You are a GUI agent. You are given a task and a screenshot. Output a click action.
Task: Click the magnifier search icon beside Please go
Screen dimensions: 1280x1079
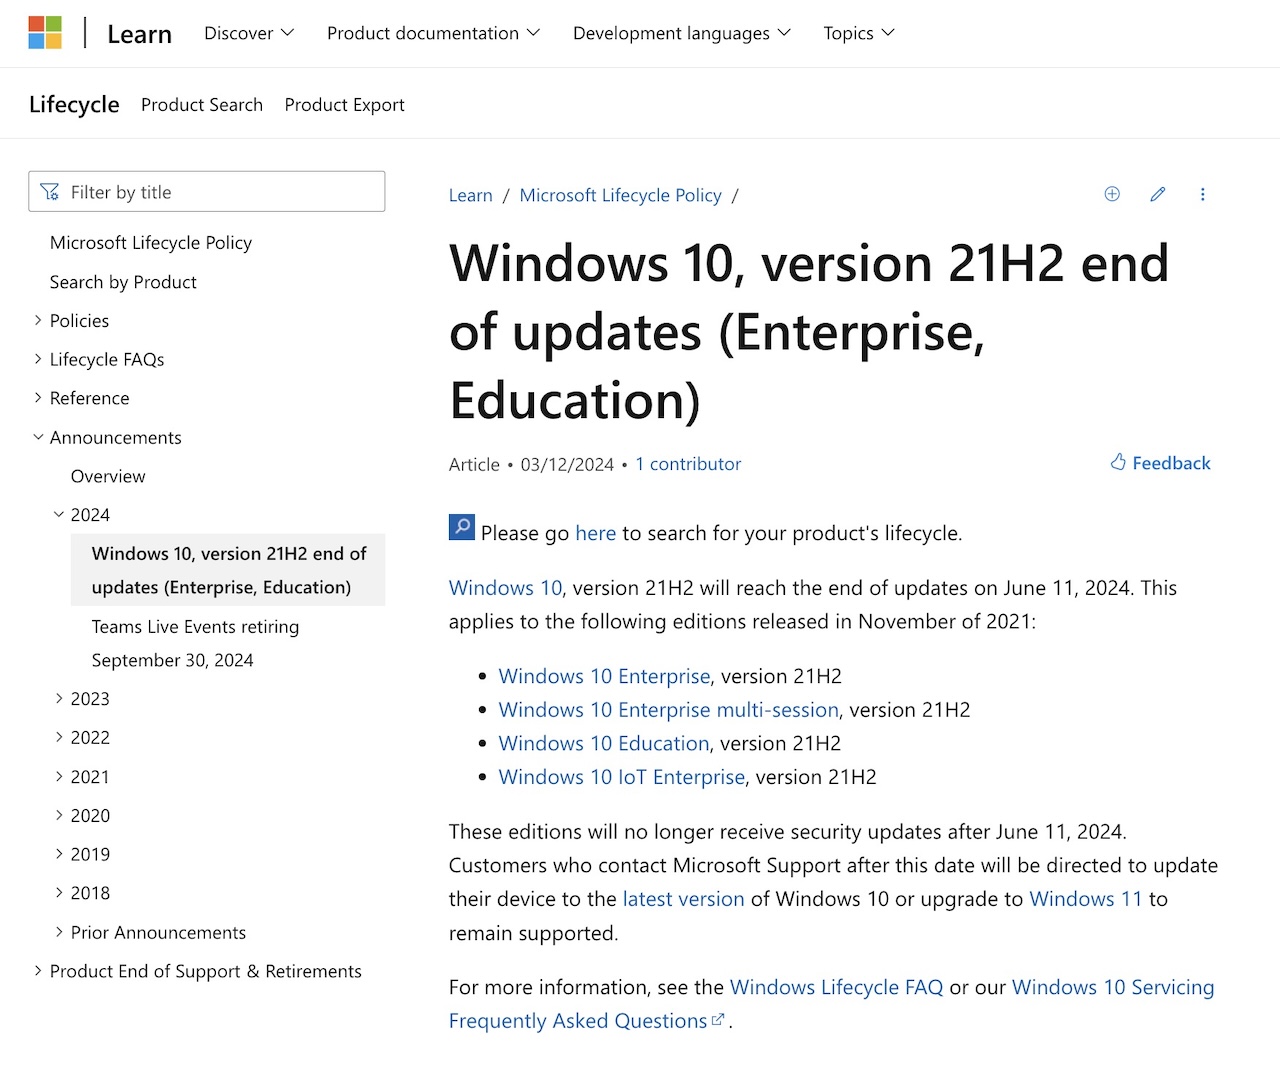[x=462, y=527]
